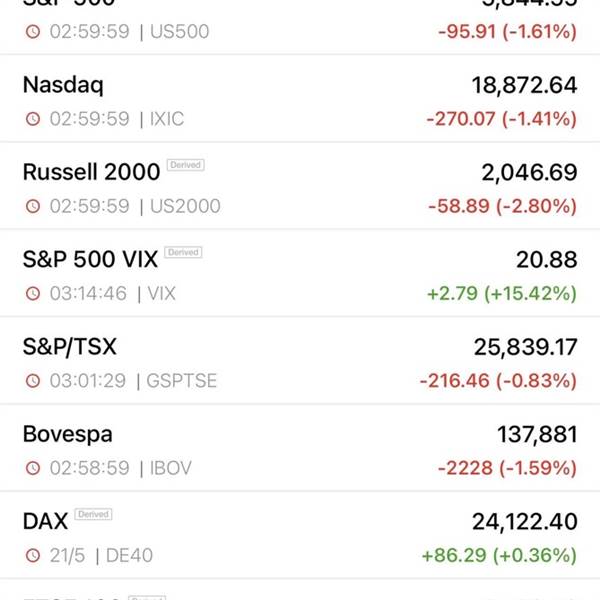Tap Russell 2000 change -58.89 (-2.80%)
This screenshot has width=600, height=600.
tap(502, 206)
